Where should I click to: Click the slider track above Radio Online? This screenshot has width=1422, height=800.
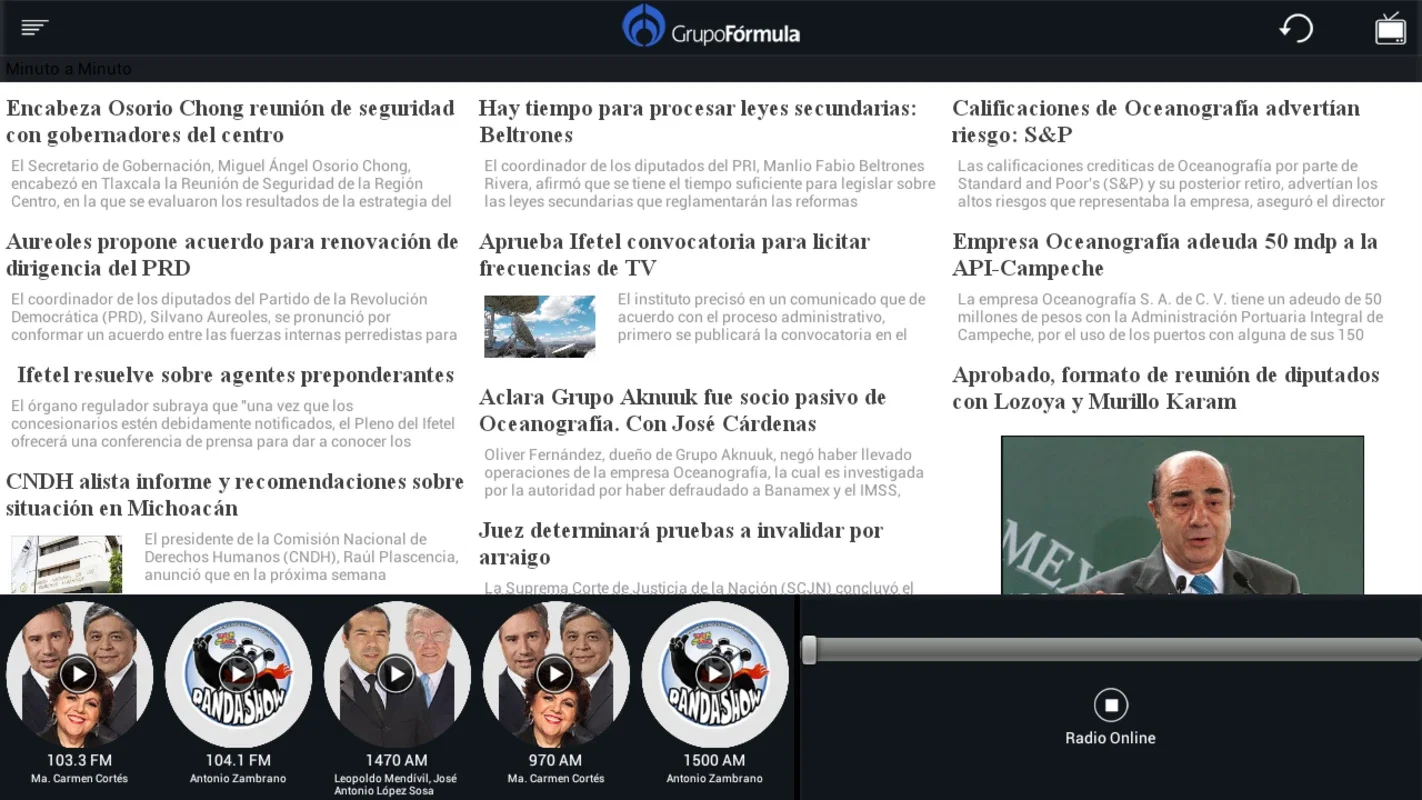click(x=1112, y=650)
